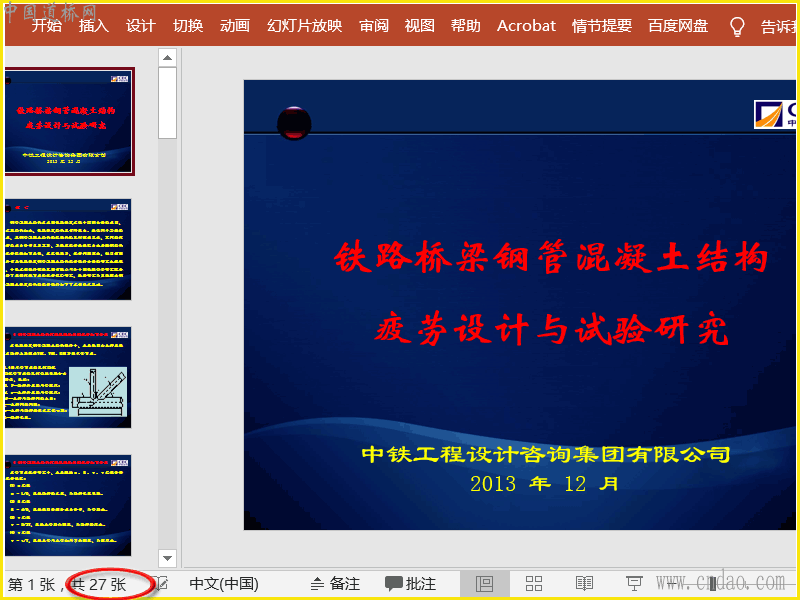Screen dimensions: 800x600
Task: Open the 插入 ribbon tab
Action: click(x=93, y=26)
